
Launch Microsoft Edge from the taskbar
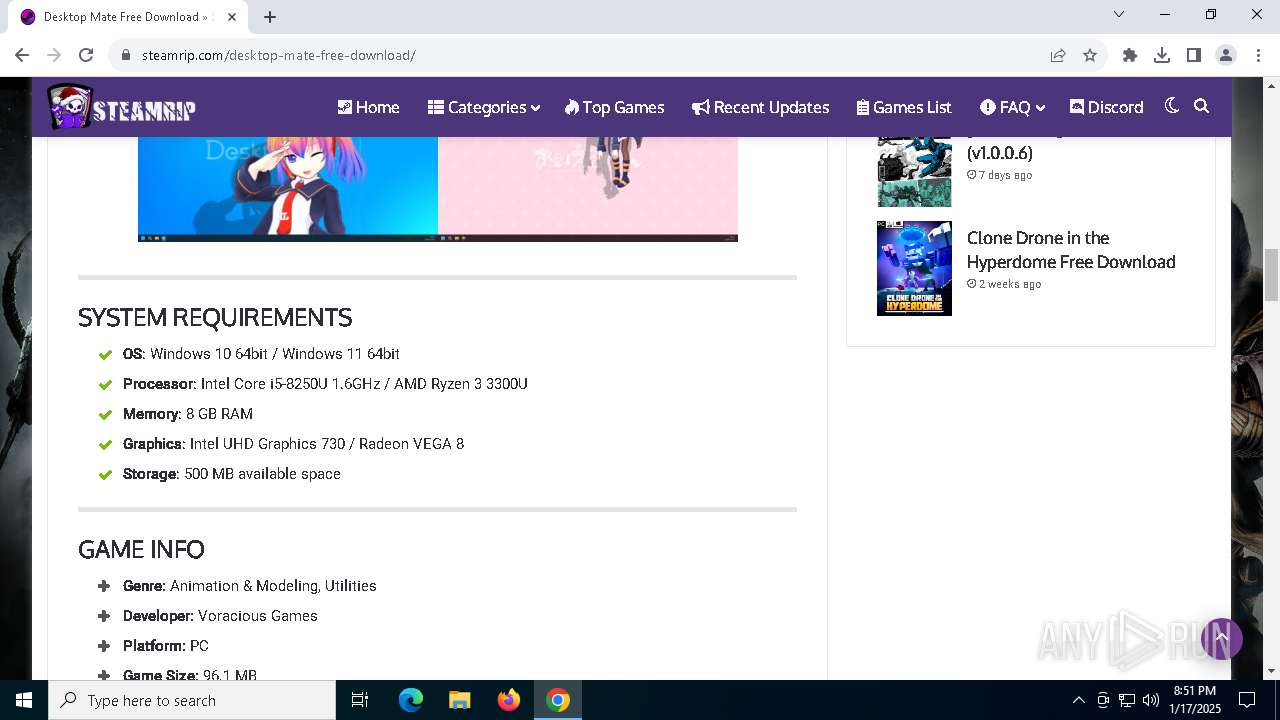click(411, 700)
